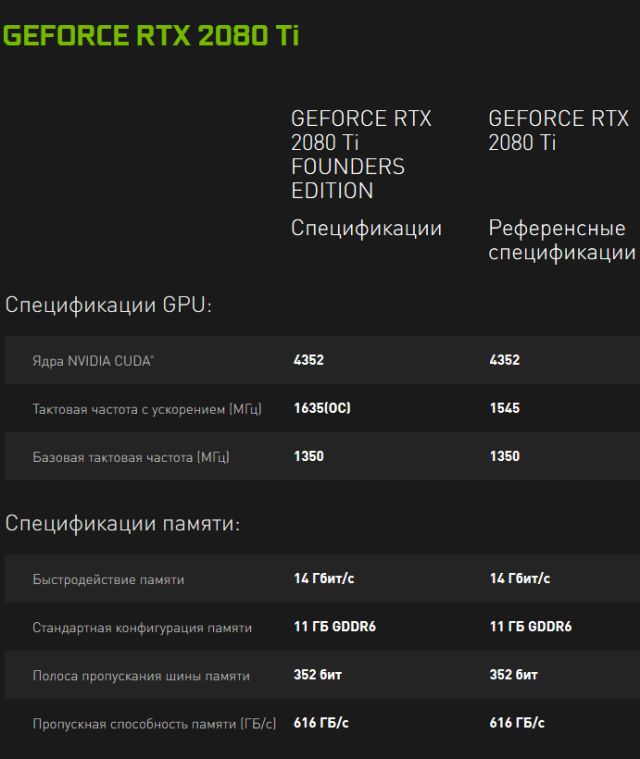This screenshot has width=640, height=759.
Task: Click 352 бит in the reference column
Action: 513,675
